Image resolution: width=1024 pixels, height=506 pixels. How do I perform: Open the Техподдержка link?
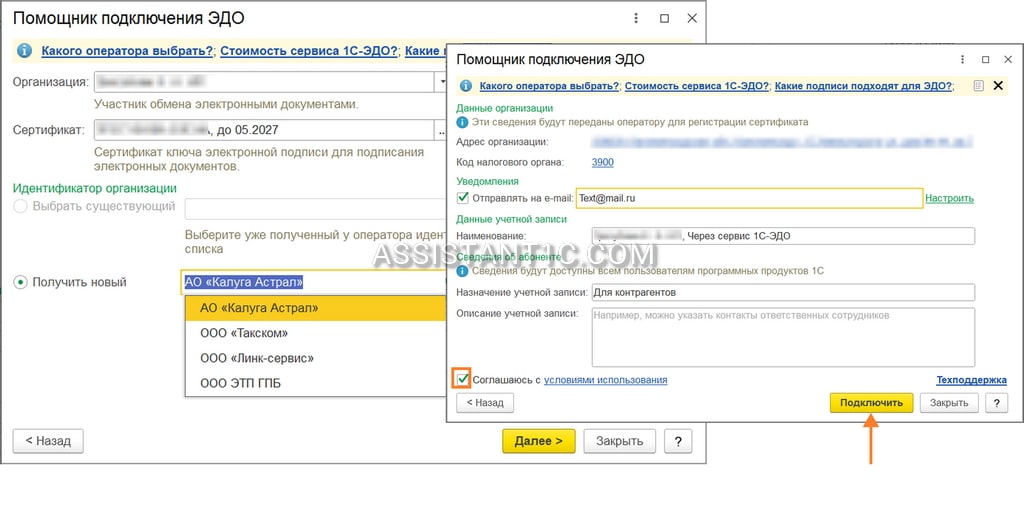pyautogui.click(x=971, y=379)
